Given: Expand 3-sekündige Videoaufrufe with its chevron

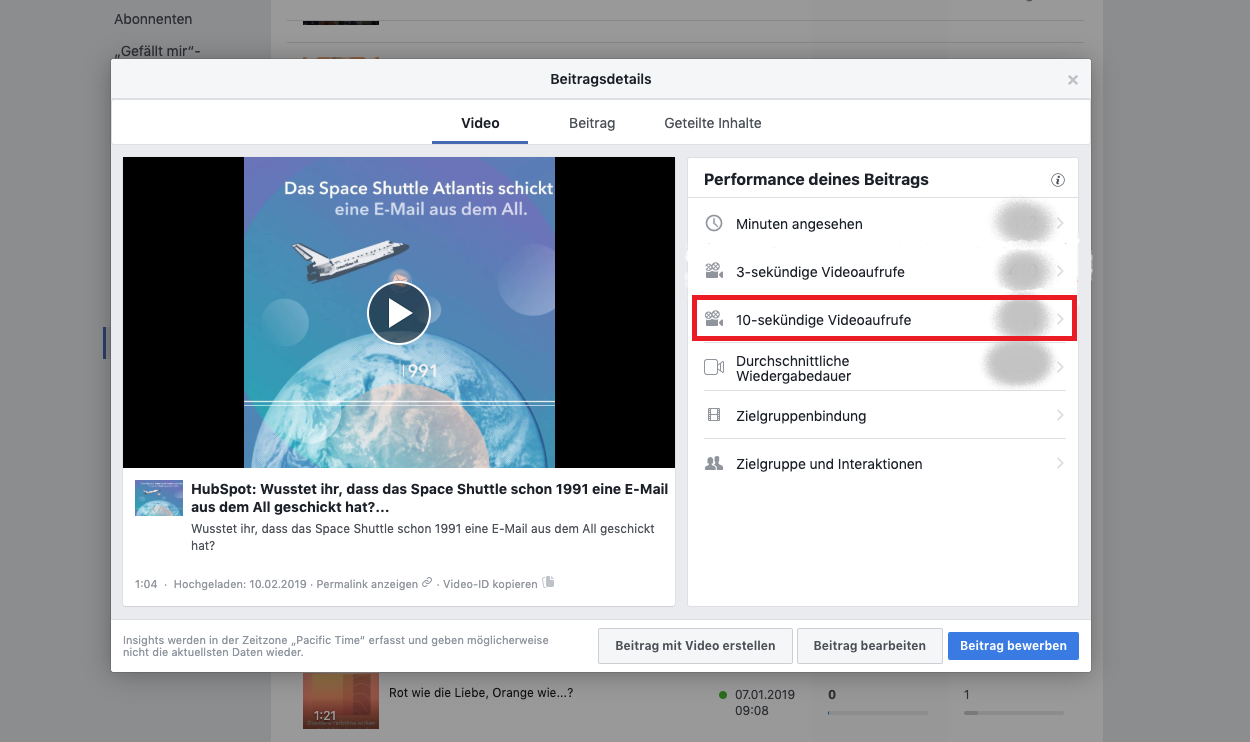Looking at the screenshot, I should (x=1060, y=271).
